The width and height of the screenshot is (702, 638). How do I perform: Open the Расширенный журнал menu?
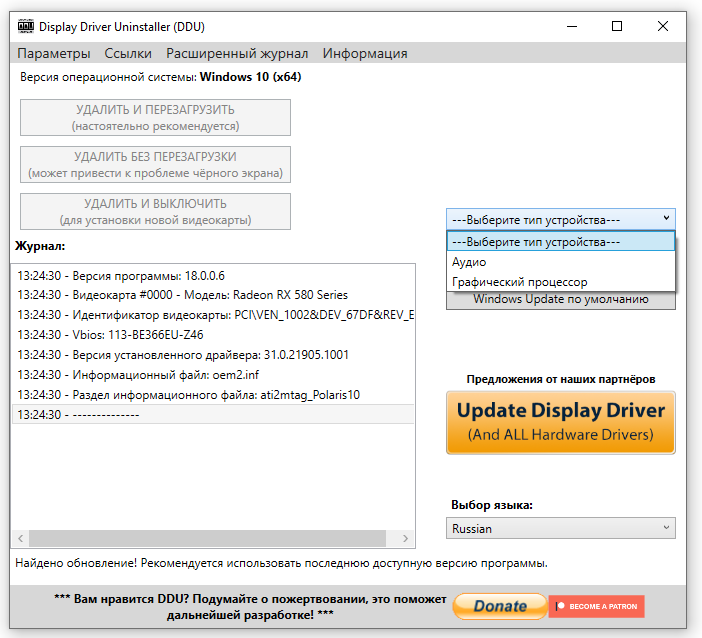tap(237, 53)
